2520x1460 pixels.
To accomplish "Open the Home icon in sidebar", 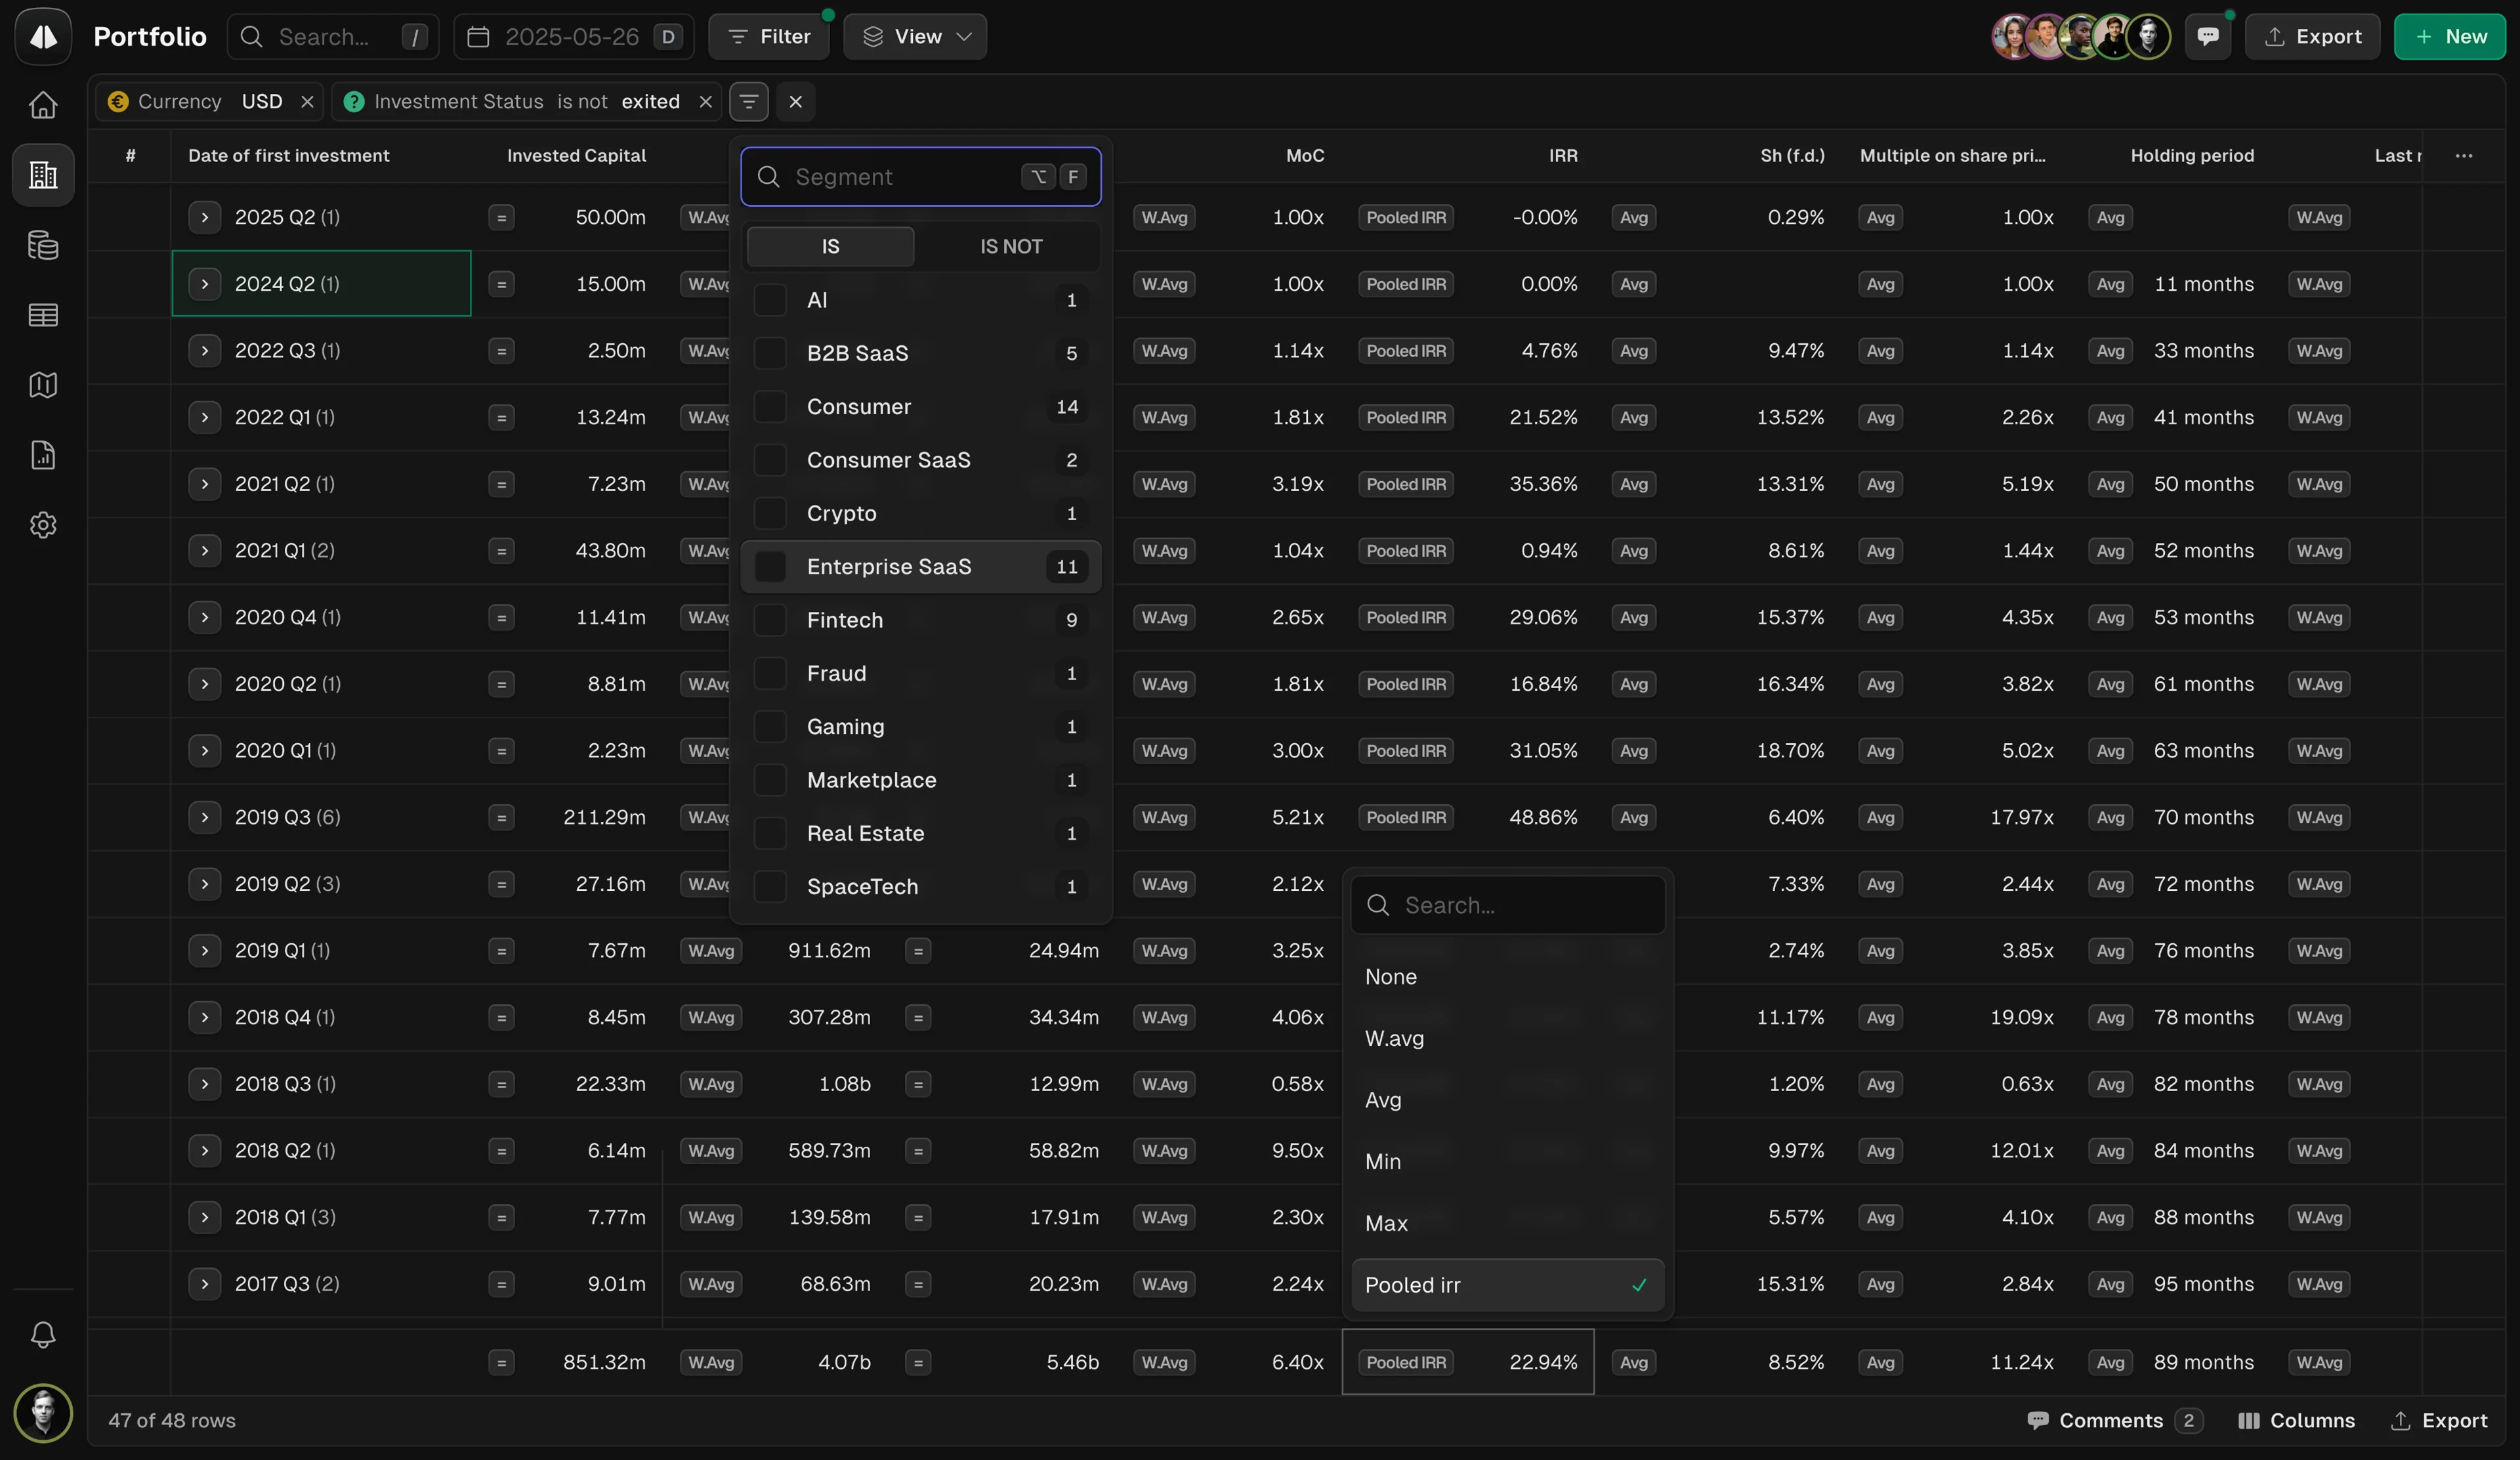I will pos(43,105).
